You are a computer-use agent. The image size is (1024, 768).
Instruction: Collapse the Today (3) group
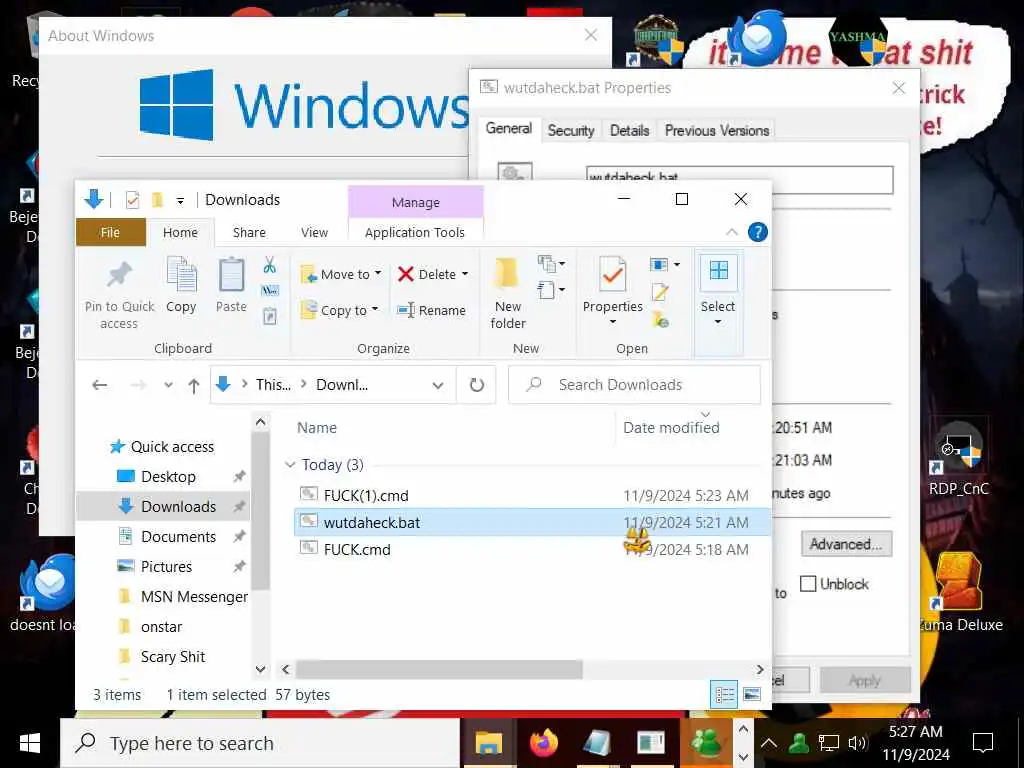click(x=290, y=464)
